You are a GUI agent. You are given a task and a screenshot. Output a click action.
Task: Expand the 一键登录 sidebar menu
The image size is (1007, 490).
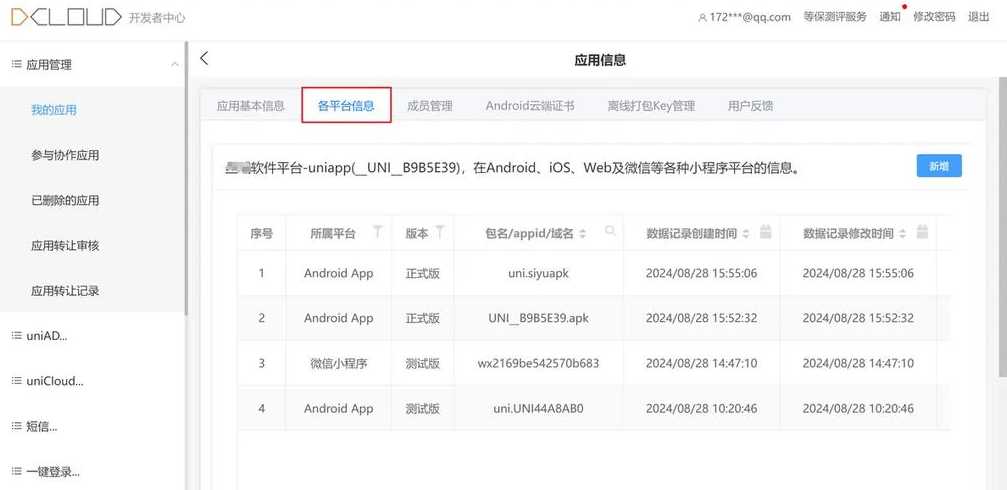click(x=92, y=471)
